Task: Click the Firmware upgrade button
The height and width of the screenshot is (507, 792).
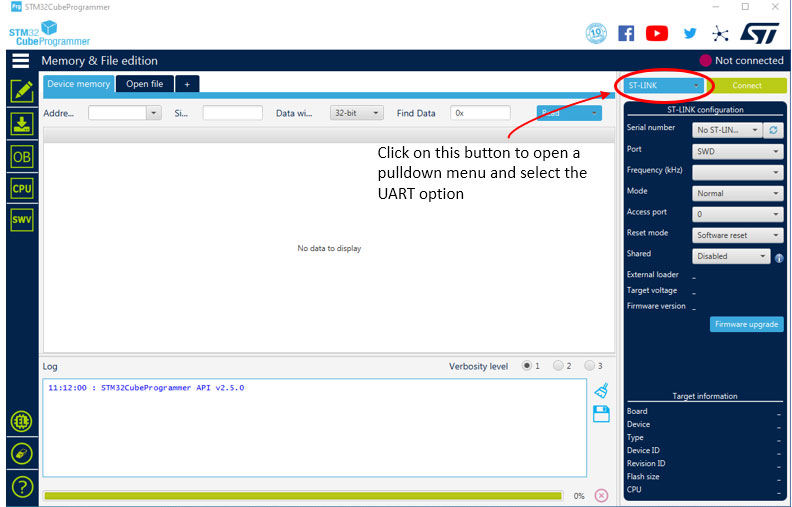Action: (x=746, y=325)
